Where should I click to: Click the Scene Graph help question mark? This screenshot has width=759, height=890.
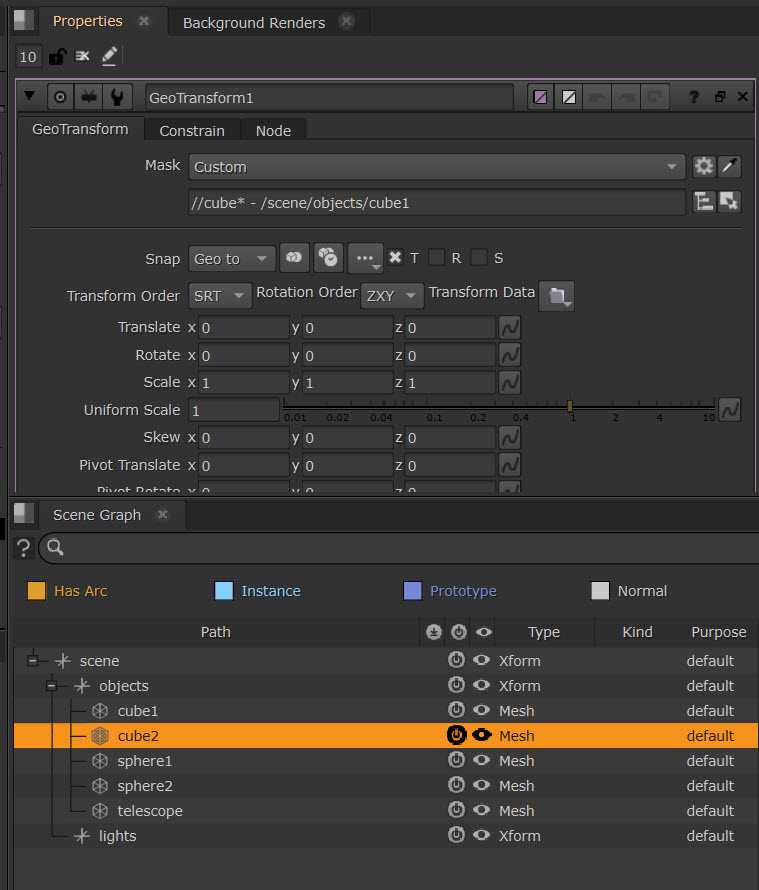[24, 548]
